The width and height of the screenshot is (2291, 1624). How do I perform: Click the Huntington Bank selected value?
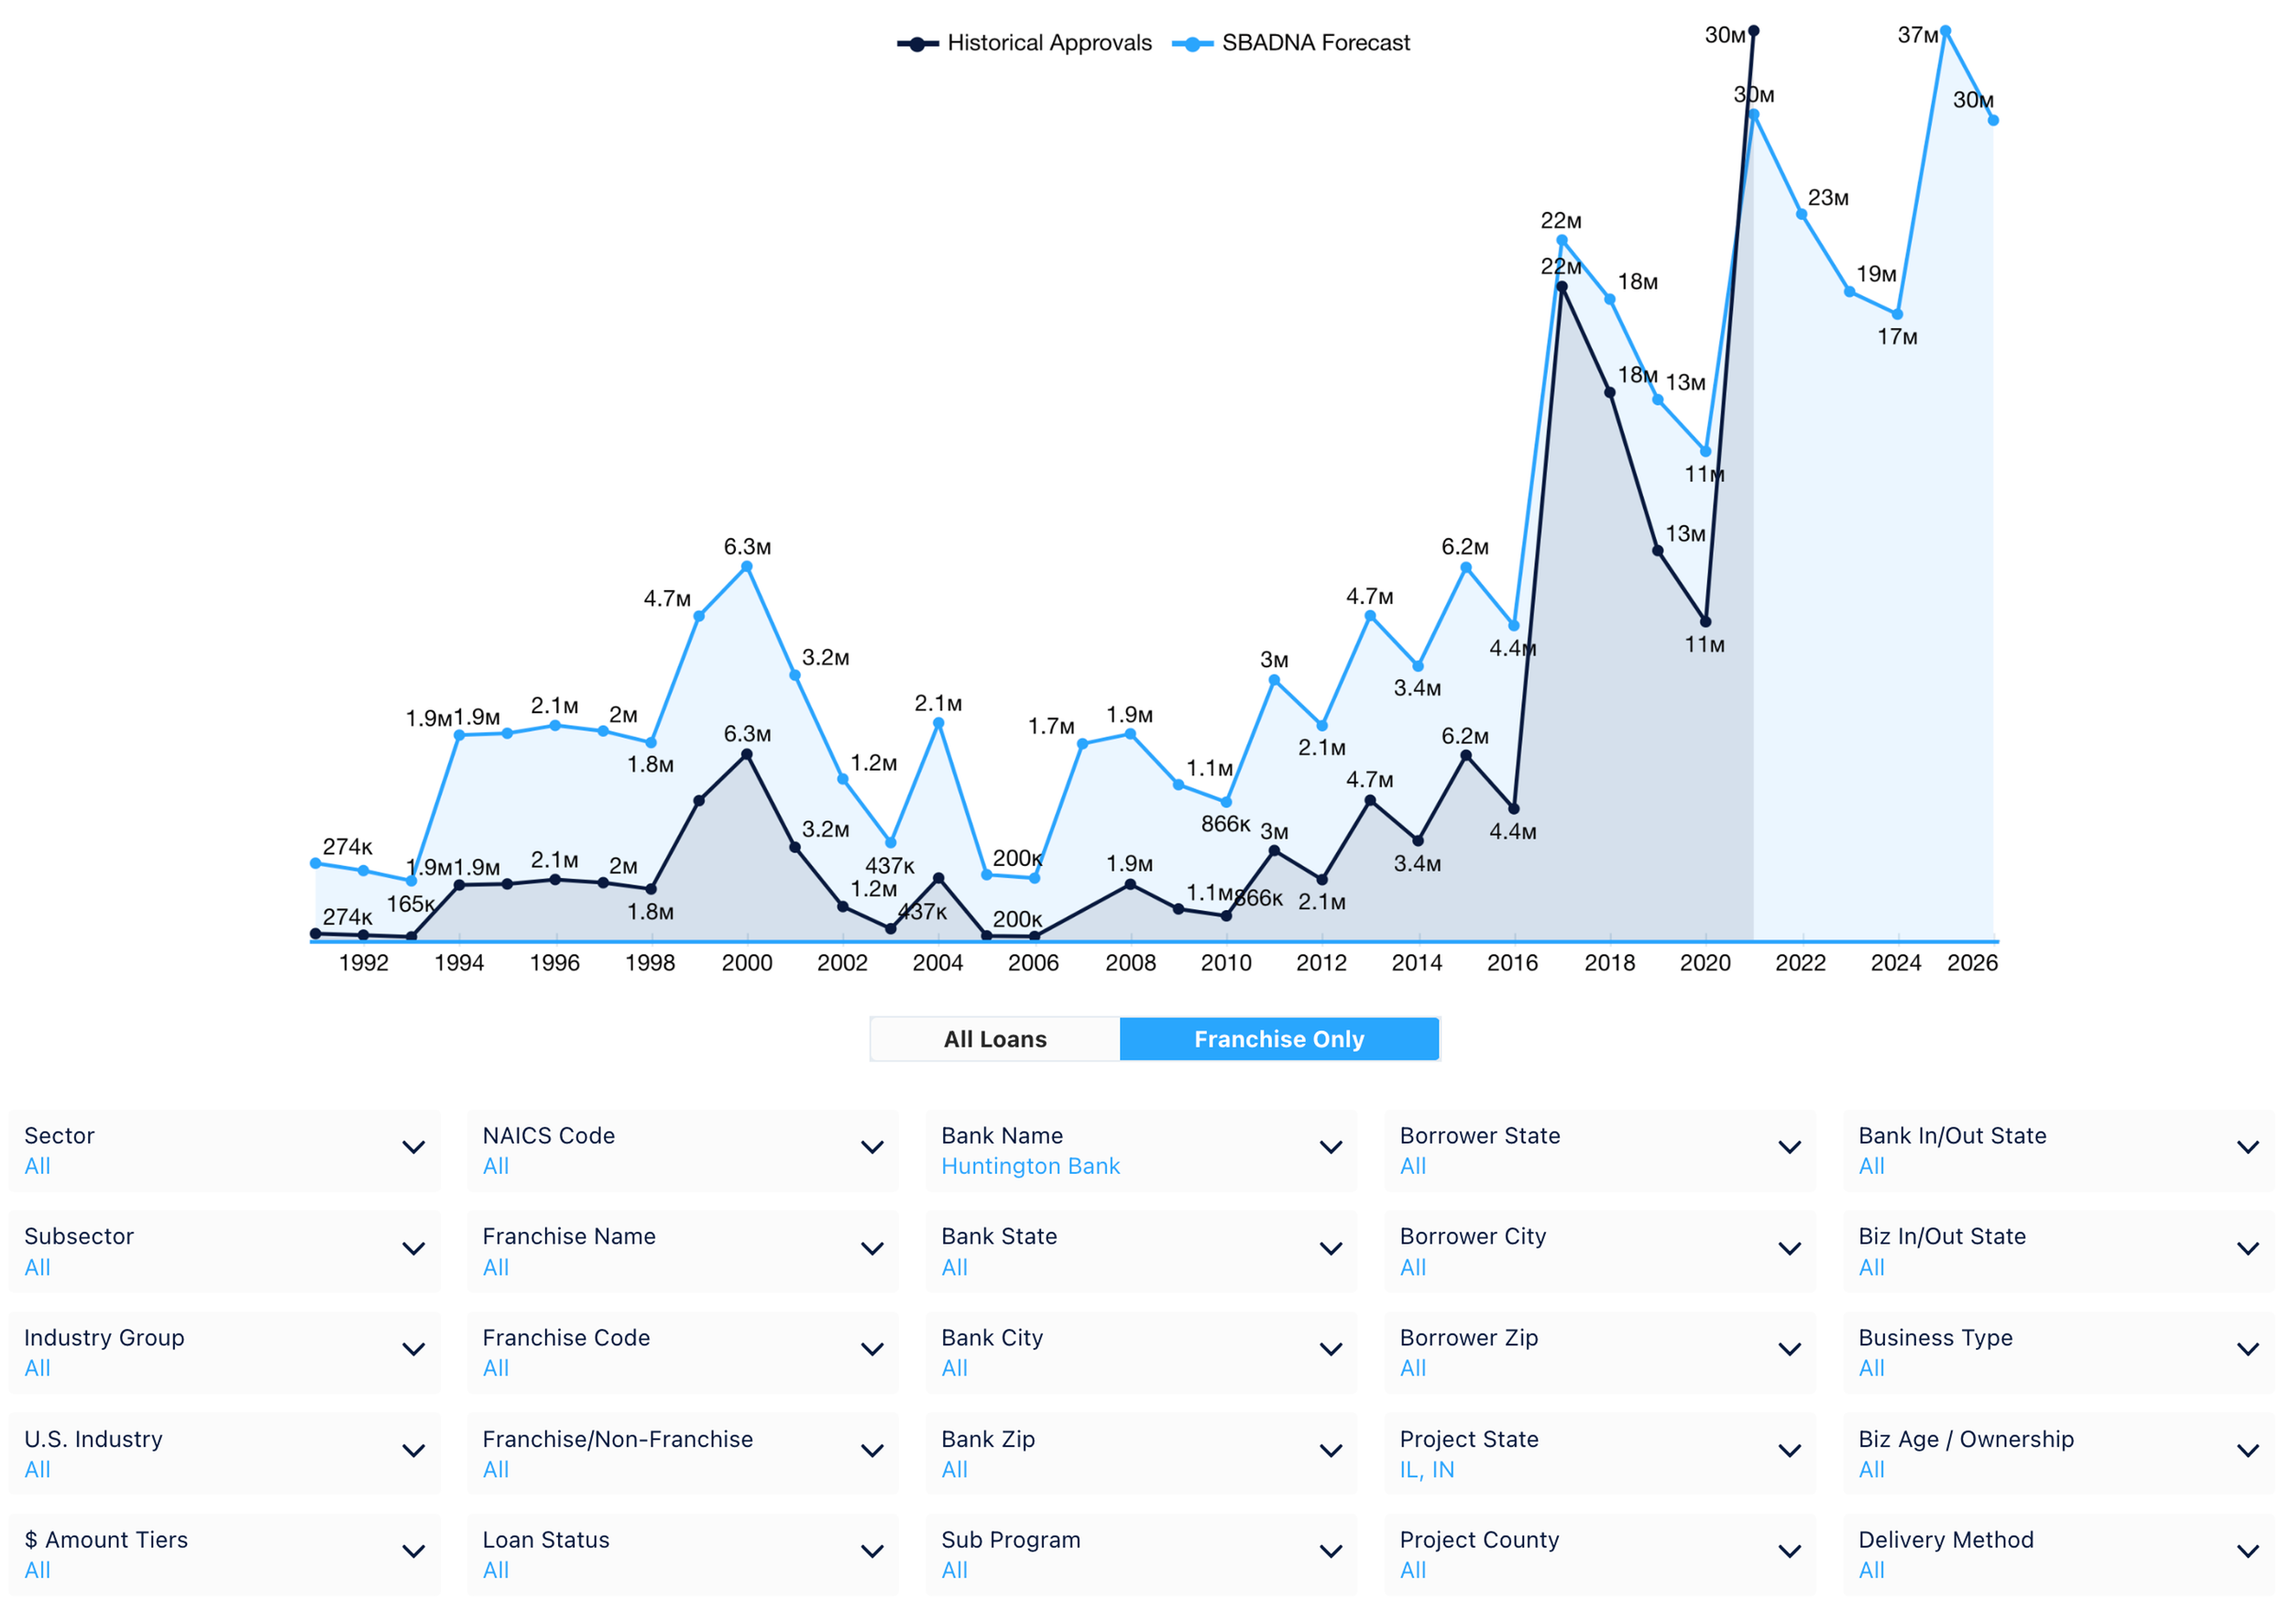pos(1030,1166)
